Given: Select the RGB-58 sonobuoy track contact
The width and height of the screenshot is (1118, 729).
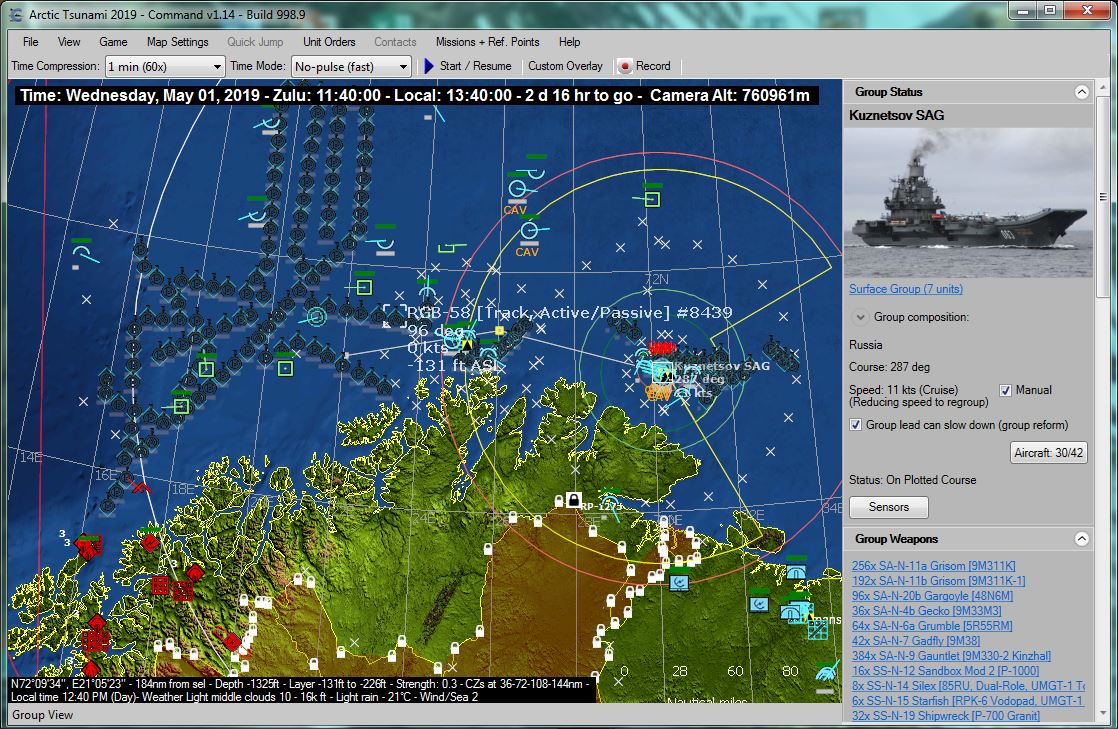Looking at the screenshot, I should [394, 316].
